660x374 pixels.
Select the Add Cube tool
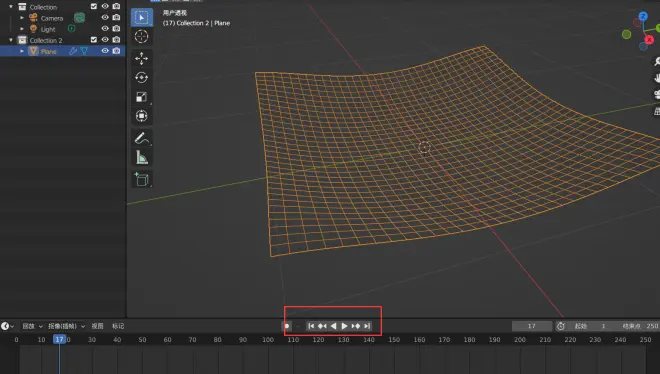pyautogui.click(x=141, y=179)
